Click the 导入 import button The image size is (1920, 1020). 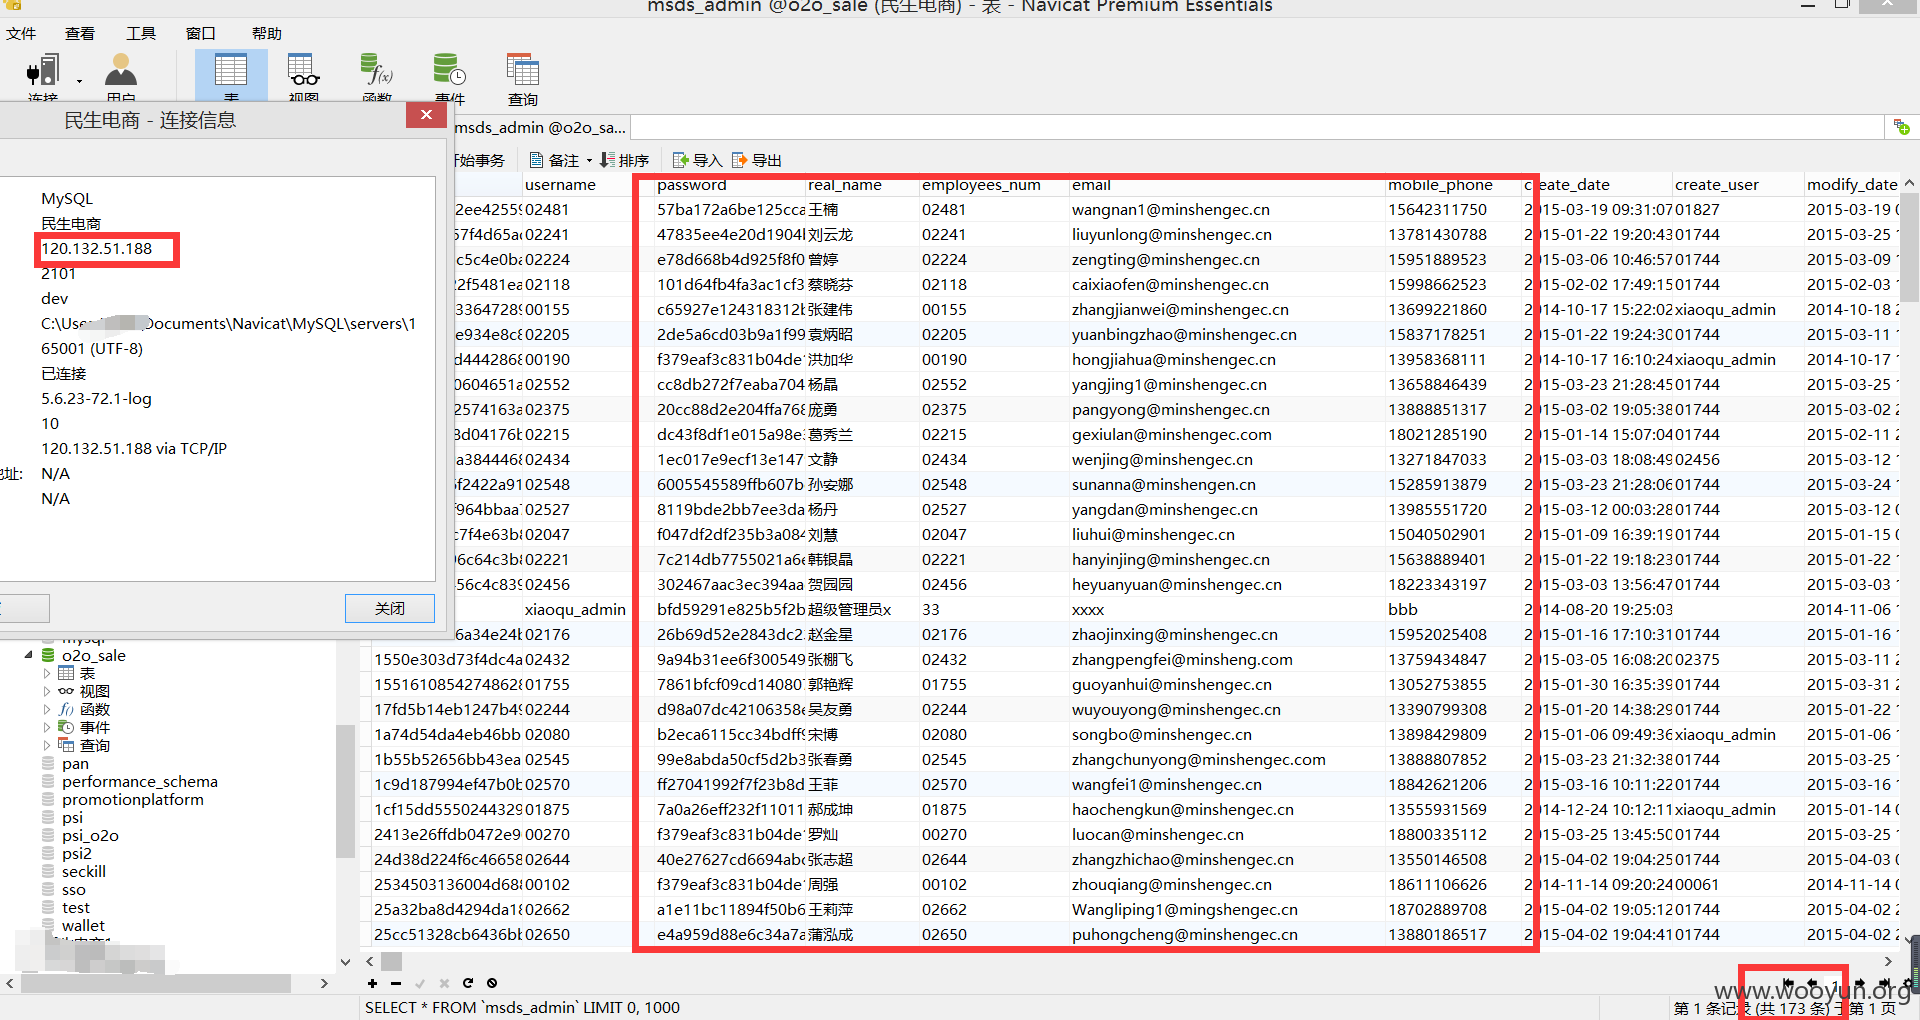click(697, 160)
